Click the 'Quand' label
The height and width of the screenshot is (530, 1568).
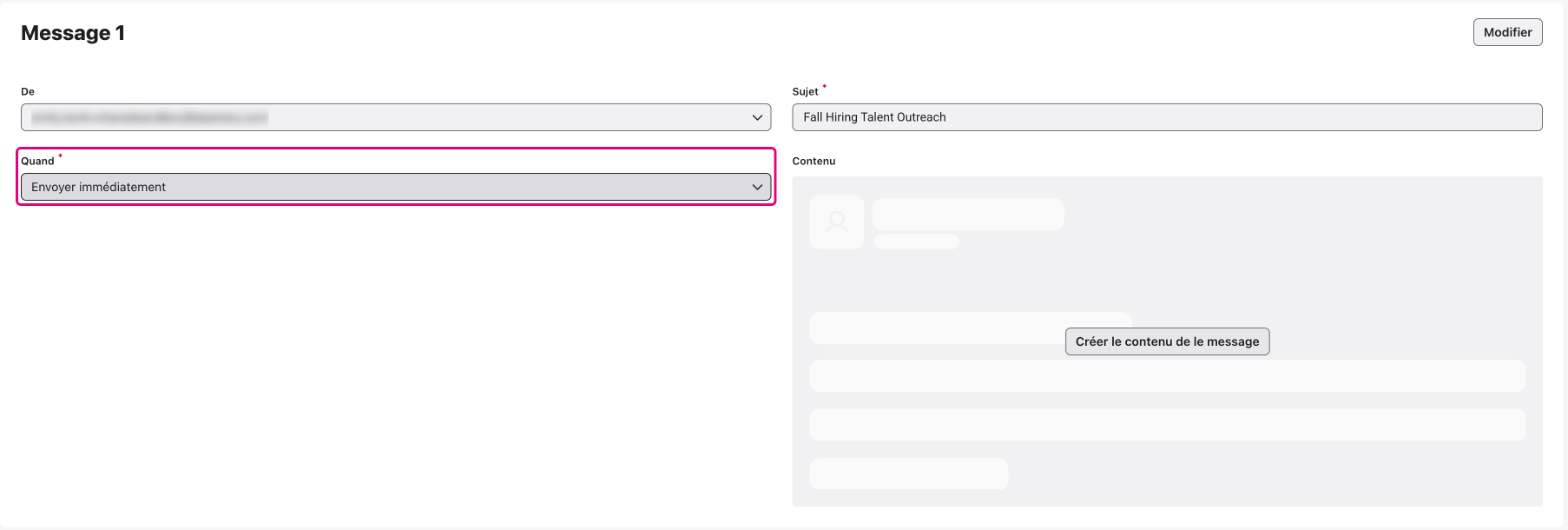[x=38, y=161]
